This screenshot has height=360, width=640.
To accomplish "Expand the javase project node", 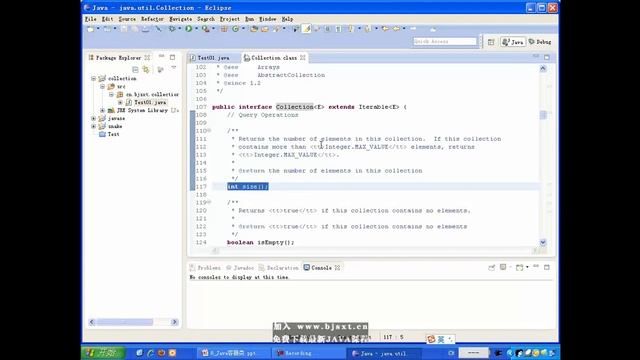I will click(x=94, y=118).
